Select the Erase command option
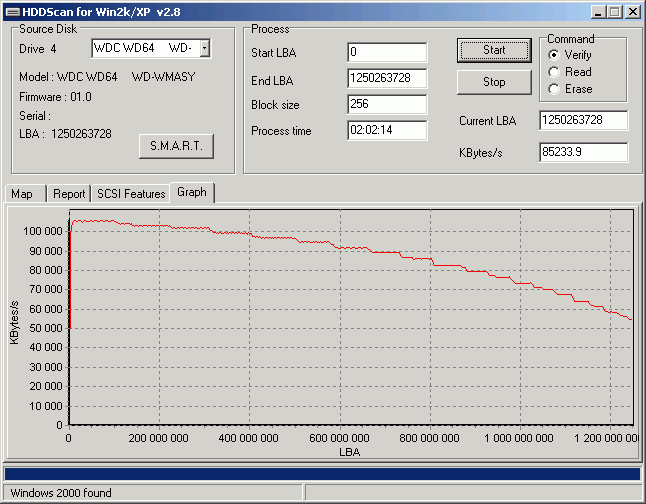This screenshot has height=504, width=646. tap(554, 89)
